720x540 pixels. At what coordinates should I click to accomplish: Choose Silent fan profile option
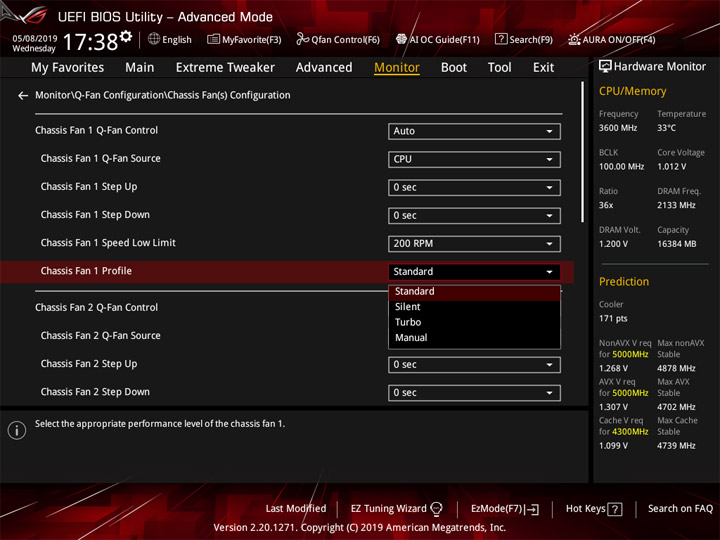(x=474, y=307)
